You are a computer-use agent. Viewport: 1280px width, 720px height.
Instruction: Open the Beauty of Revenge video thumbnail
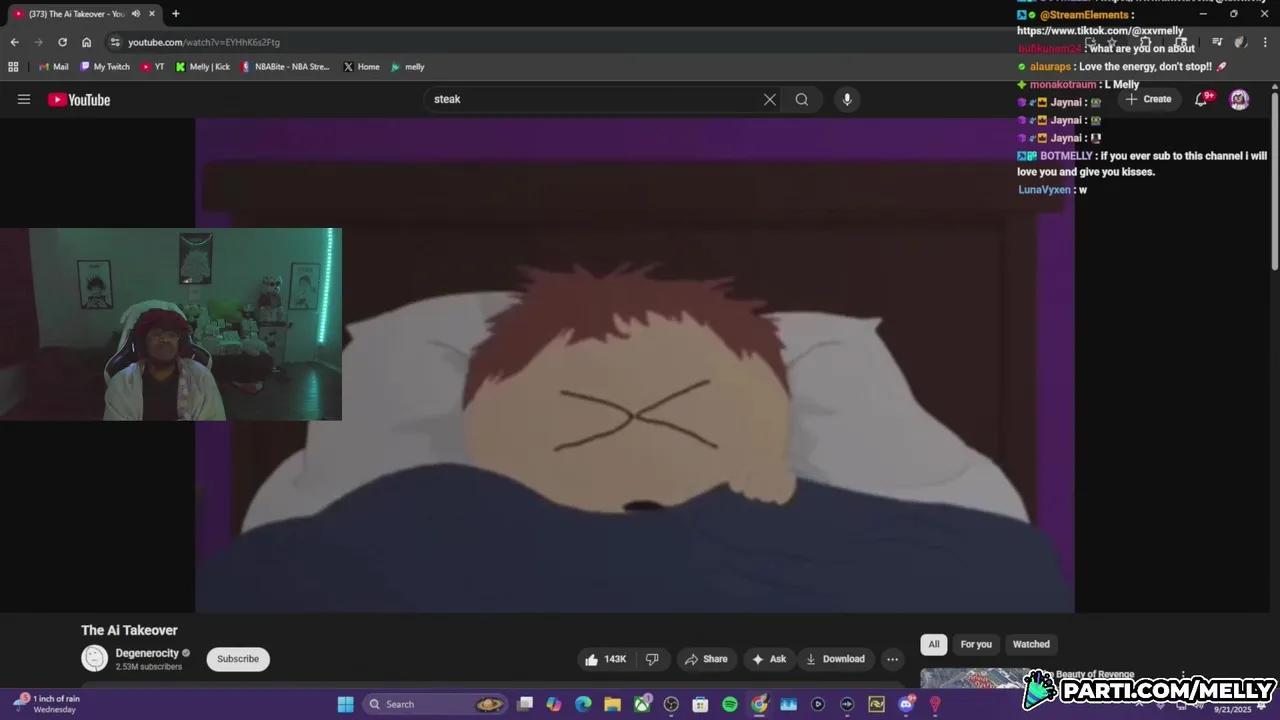tap(975, 678)
